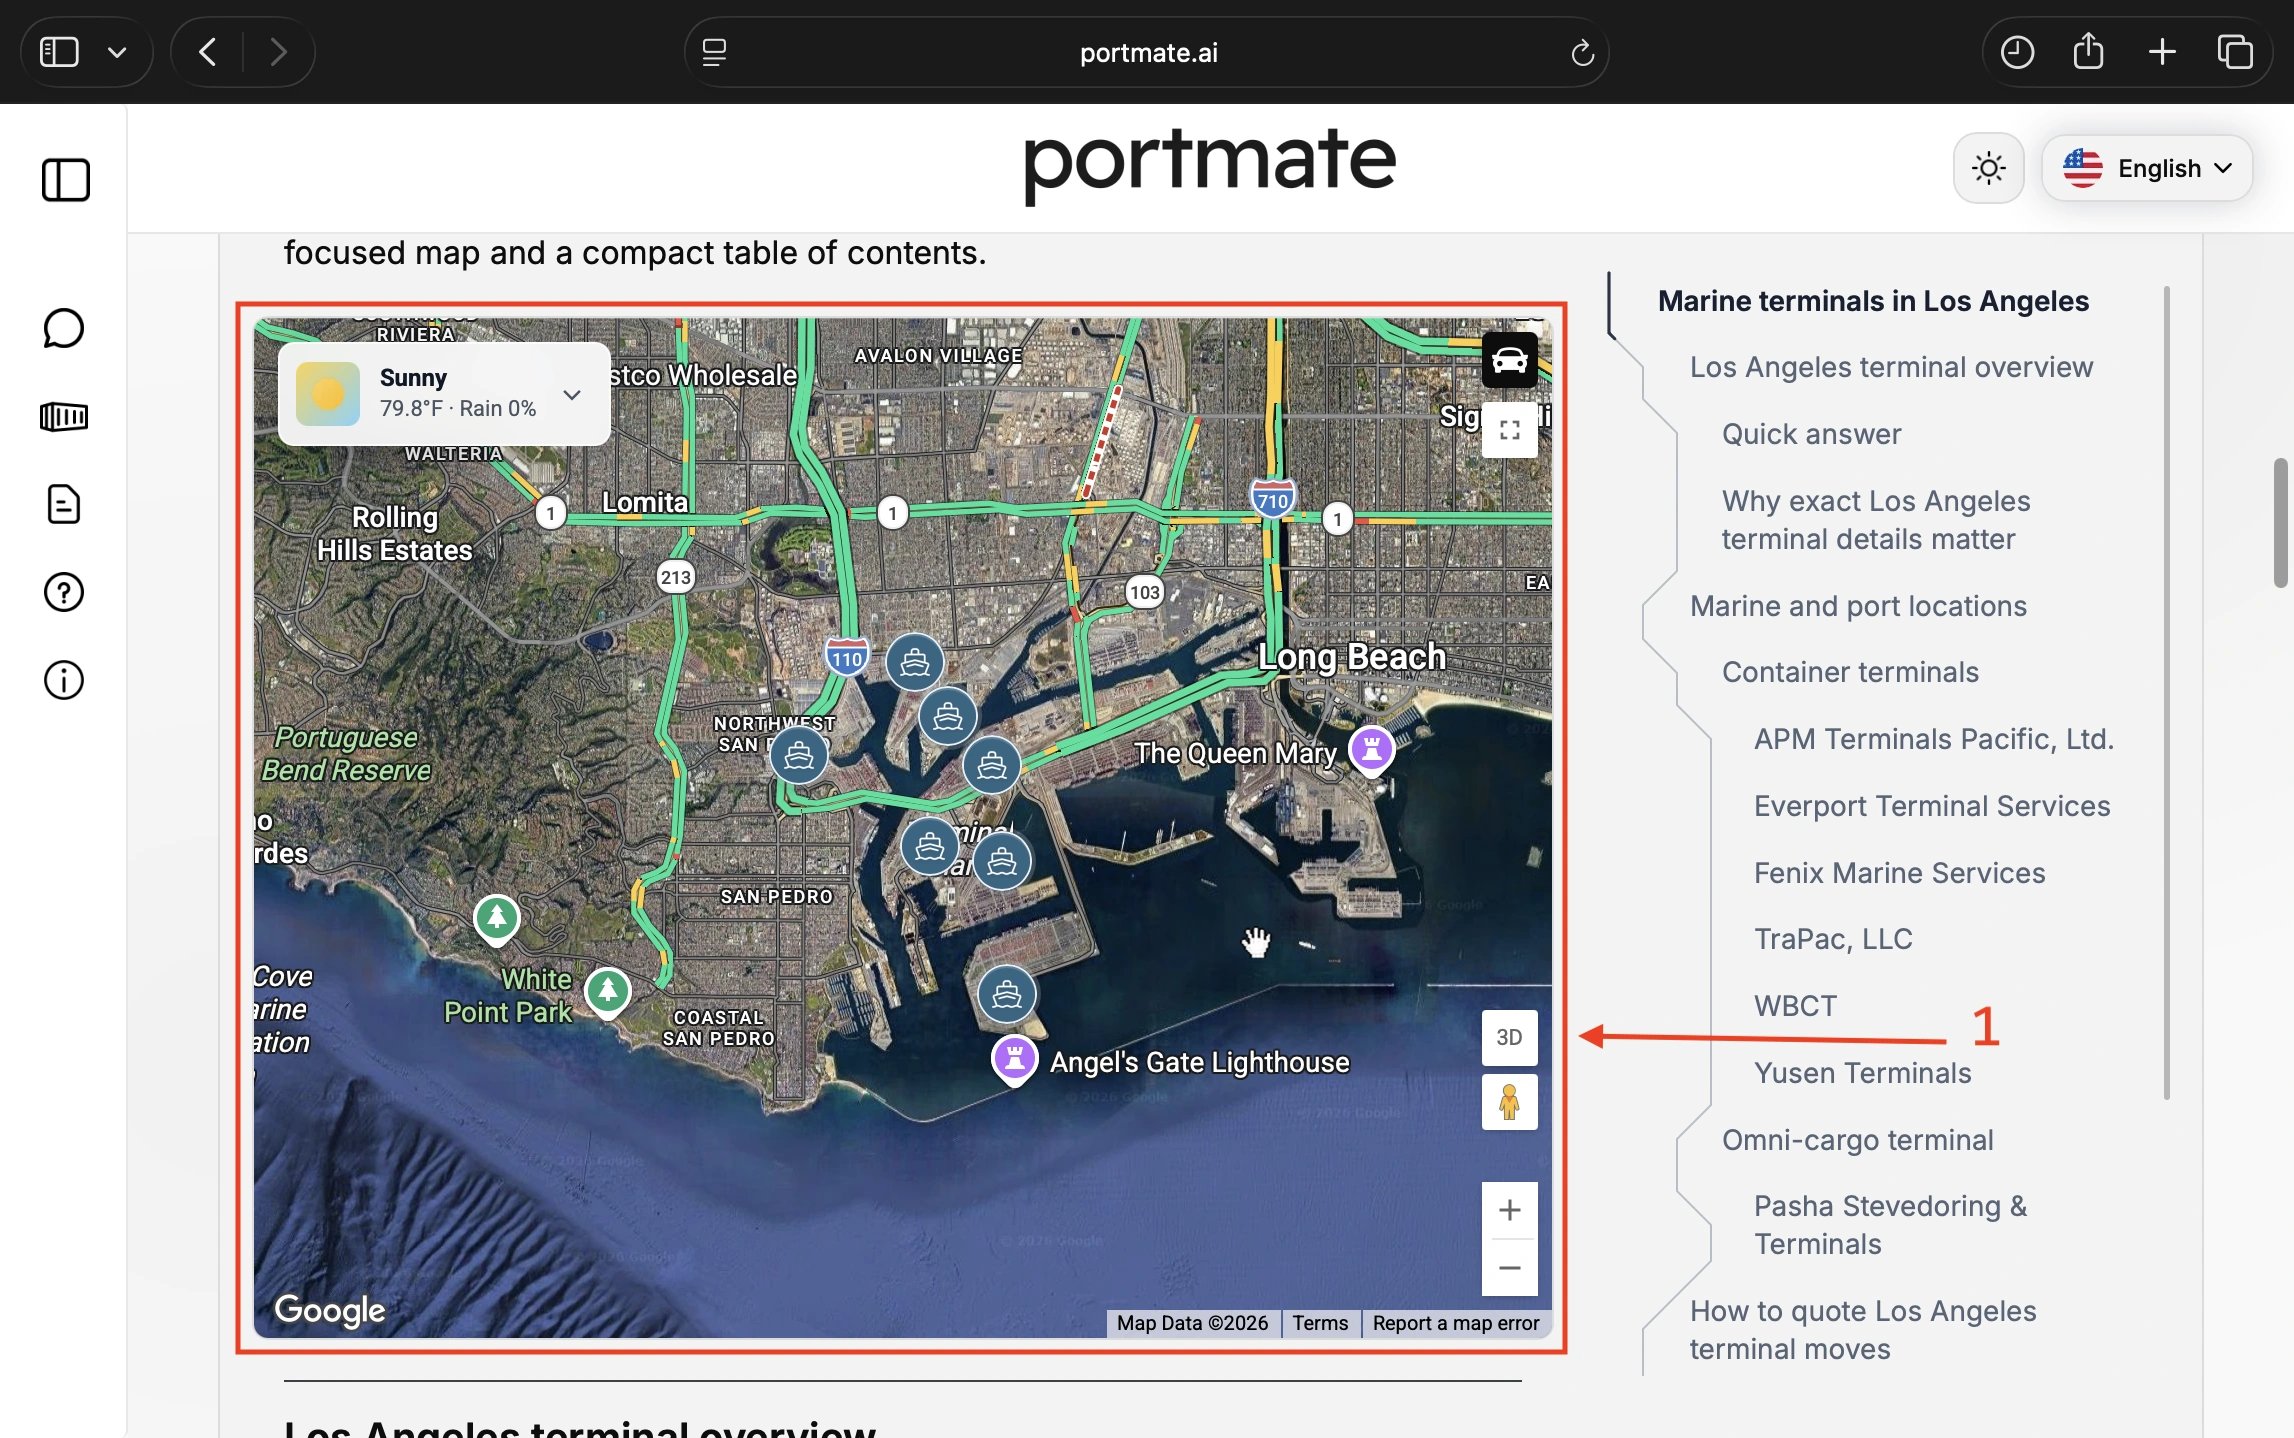The width and height of the screenshot is (2294, 1438).
Task: Zoom in the map with plus button
Action: [1509, 1210]
